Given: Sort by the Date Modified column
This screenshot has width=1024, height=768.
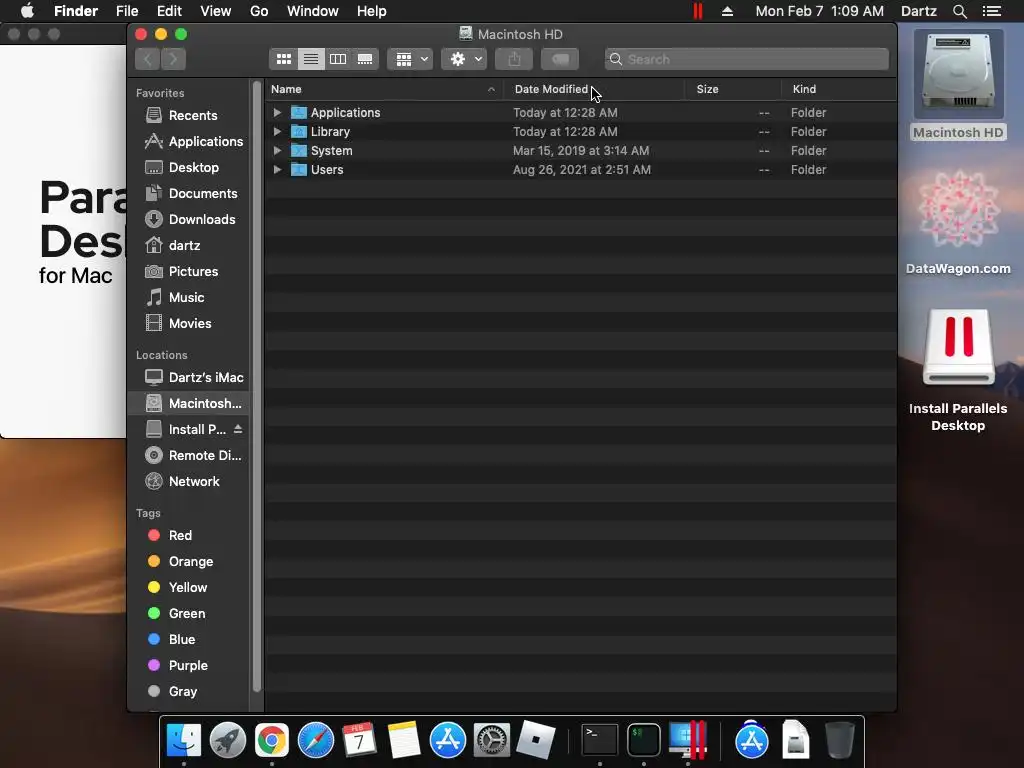Looking at the screenshot, I should (594, 89).
